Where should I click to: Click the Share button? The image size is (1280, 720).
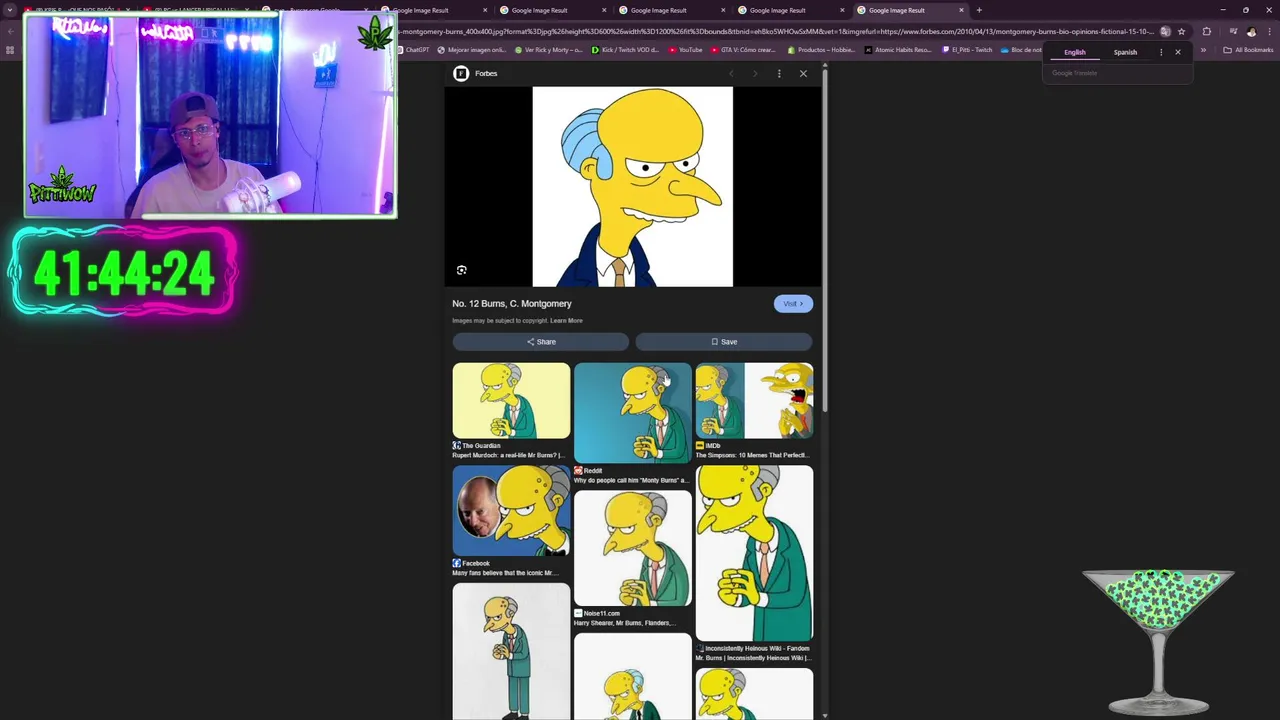point(541,342)
